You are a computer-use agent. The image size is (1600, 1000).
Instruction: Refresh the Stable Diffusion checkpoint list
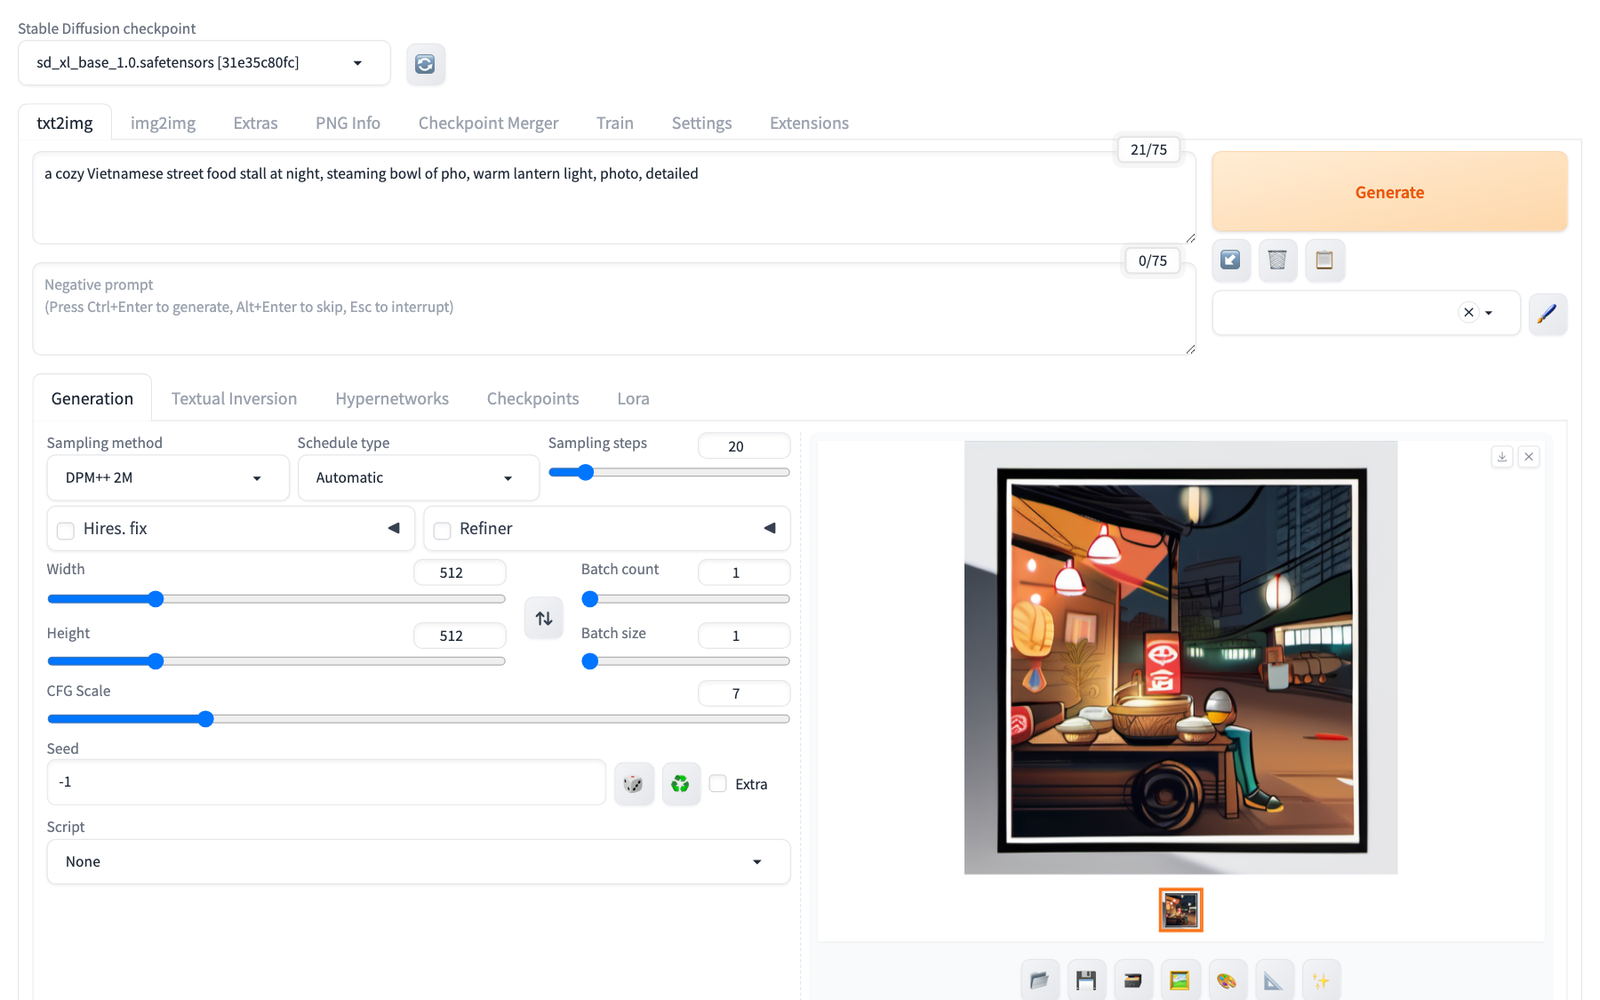tap(425, 64)
